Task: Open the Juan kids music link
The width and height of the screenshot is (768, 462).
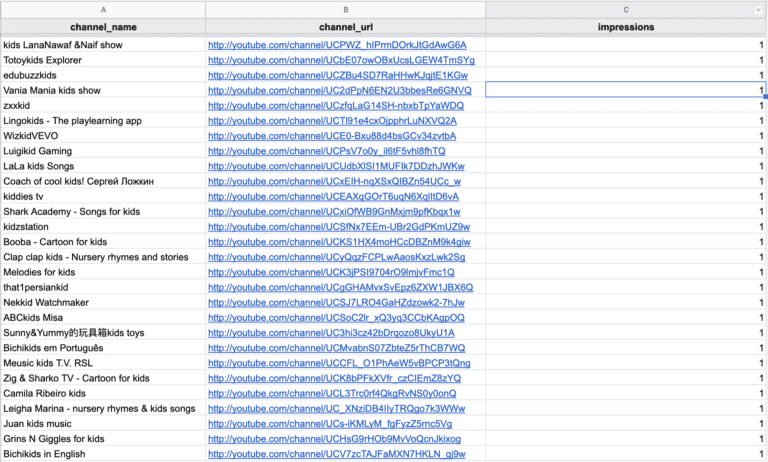Action: pyautogui.click(x=330, y=425)
